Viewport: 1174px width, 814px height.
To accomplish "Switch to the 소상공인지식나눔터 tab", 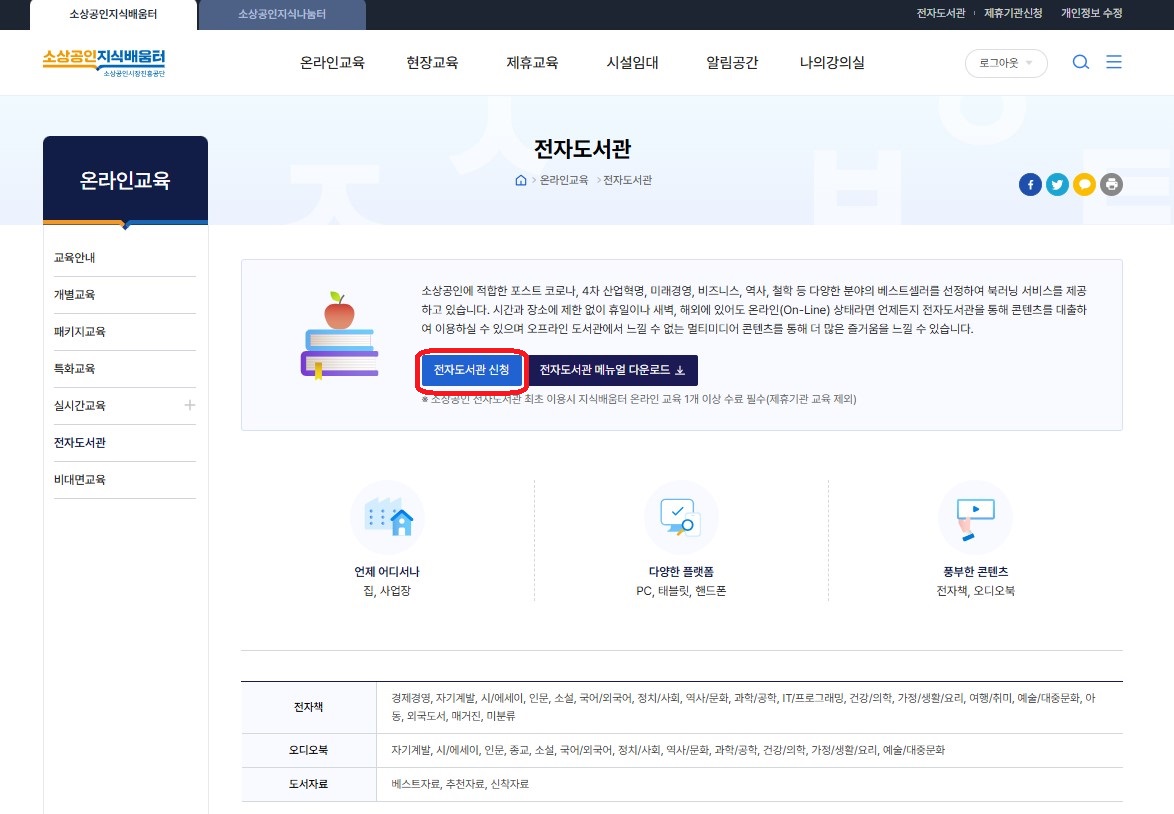I will (281, 14).
